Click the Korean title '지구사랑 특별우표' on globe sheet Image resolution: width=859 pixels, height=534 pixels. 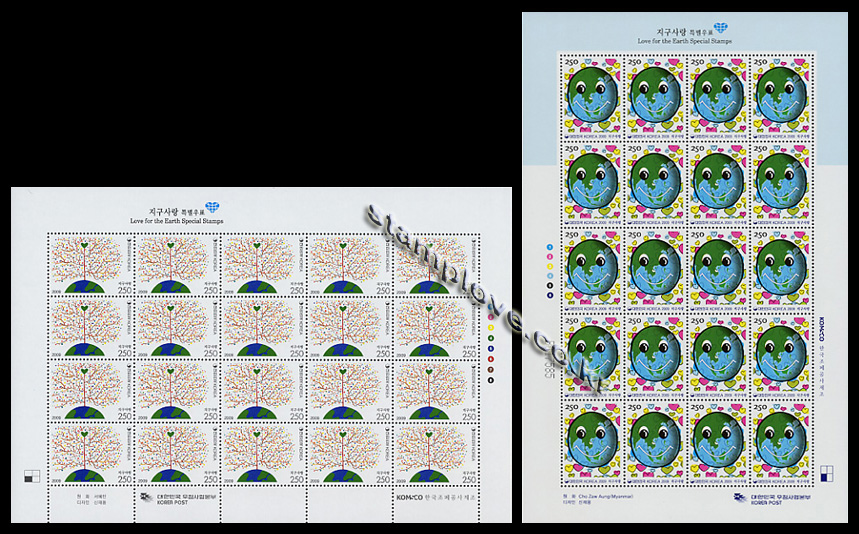point(684,32)
